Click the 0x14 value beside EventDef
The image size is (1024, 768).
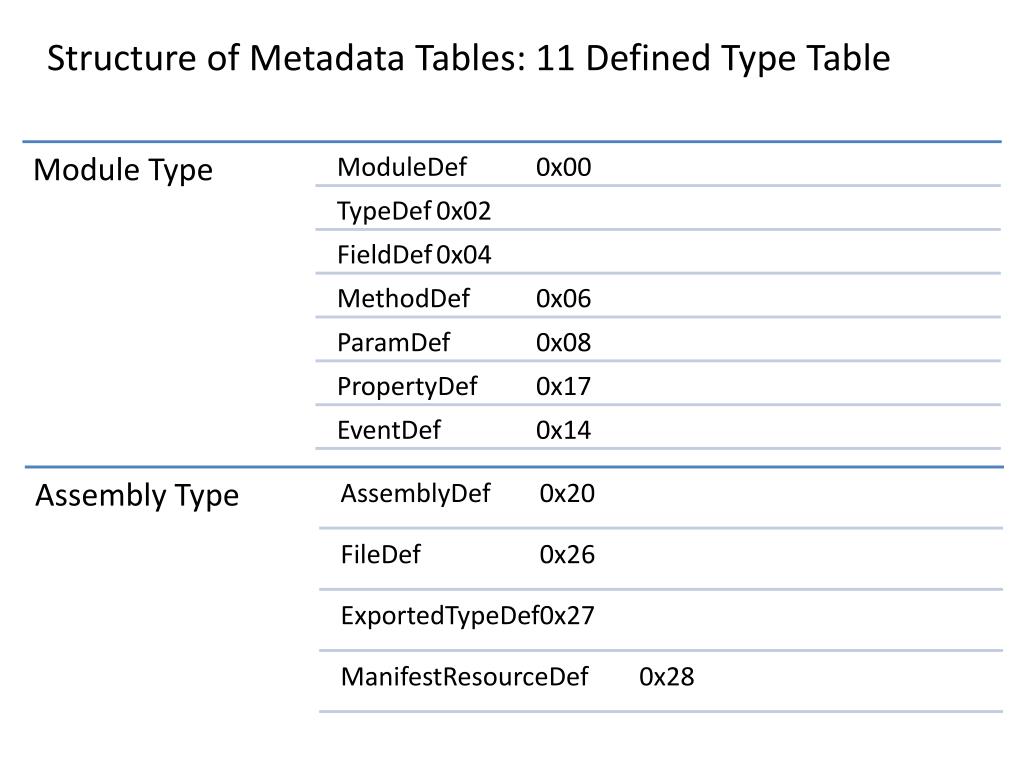[563, 430]
